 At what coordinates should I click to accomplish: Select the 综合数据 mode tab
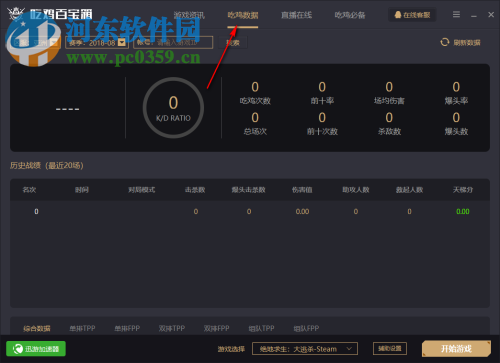(x=37, y=328)
